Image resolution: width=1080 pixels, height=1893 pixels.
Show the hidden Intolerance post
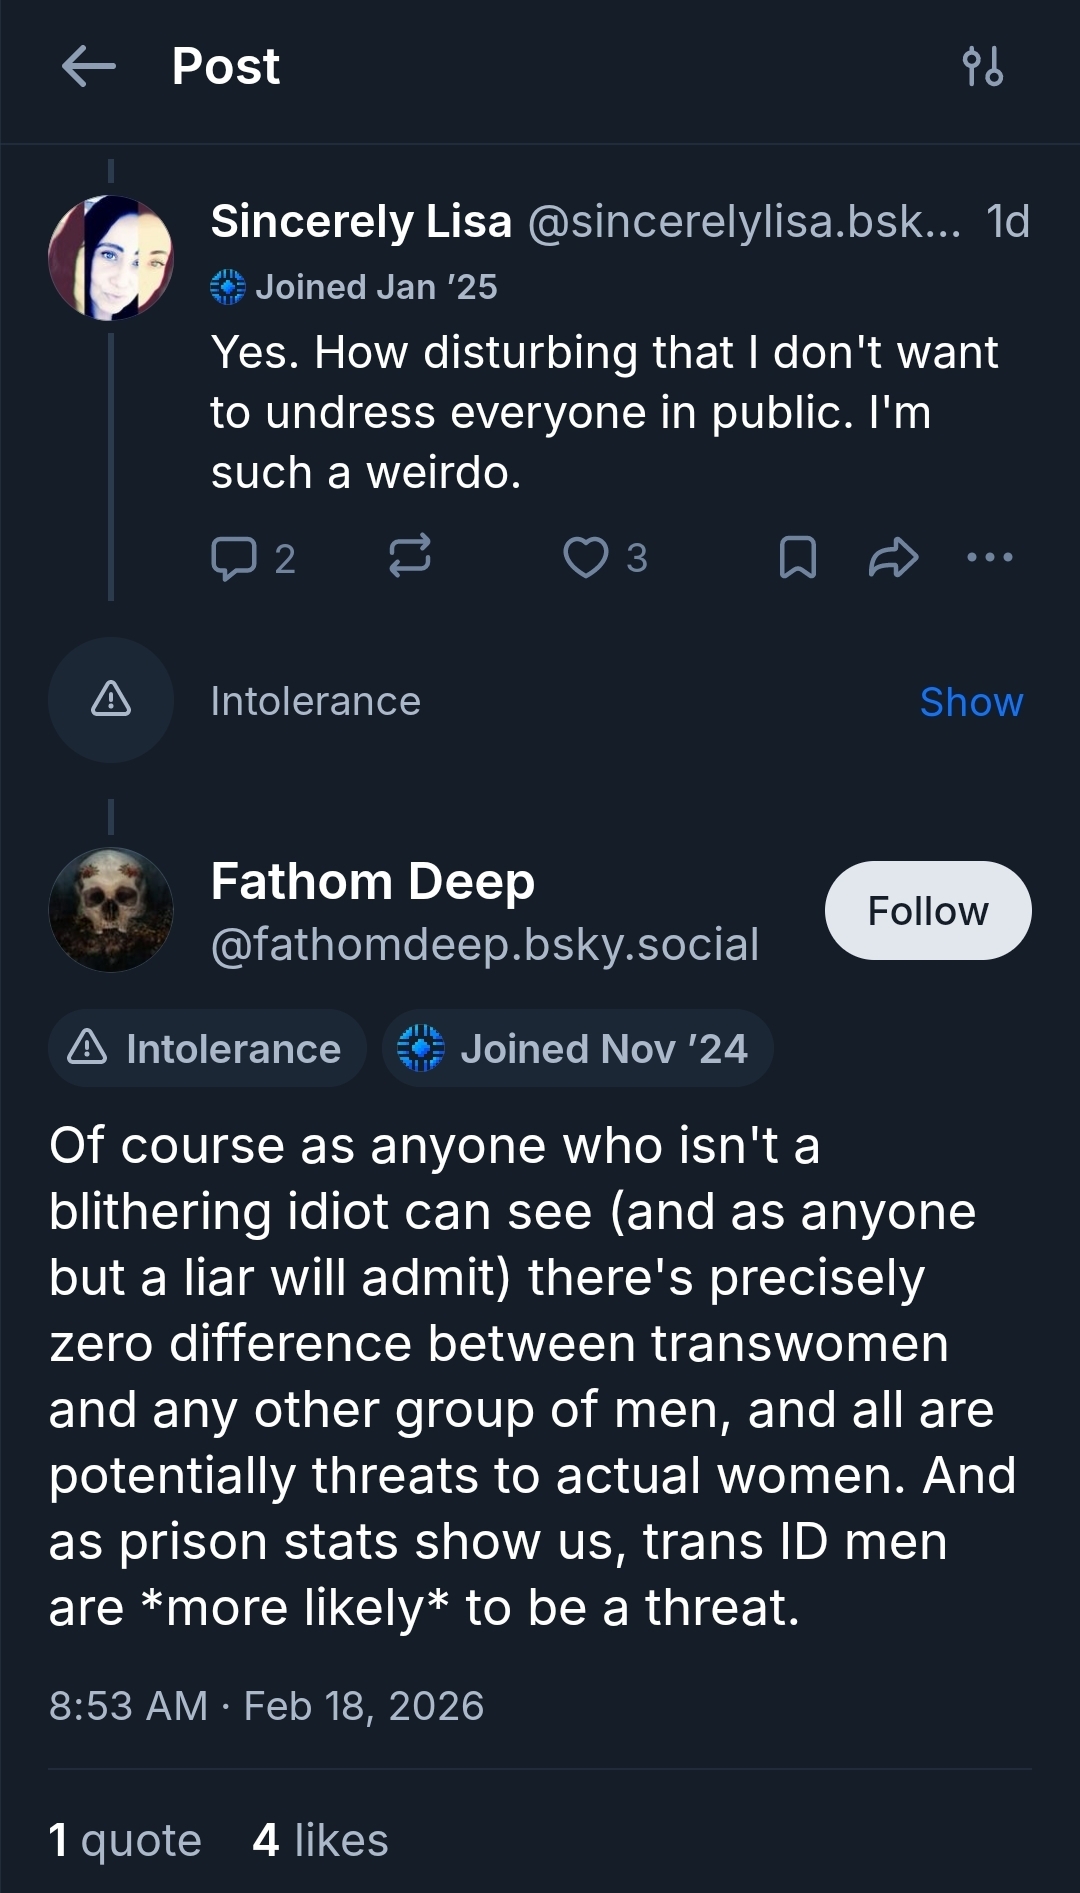971,702
